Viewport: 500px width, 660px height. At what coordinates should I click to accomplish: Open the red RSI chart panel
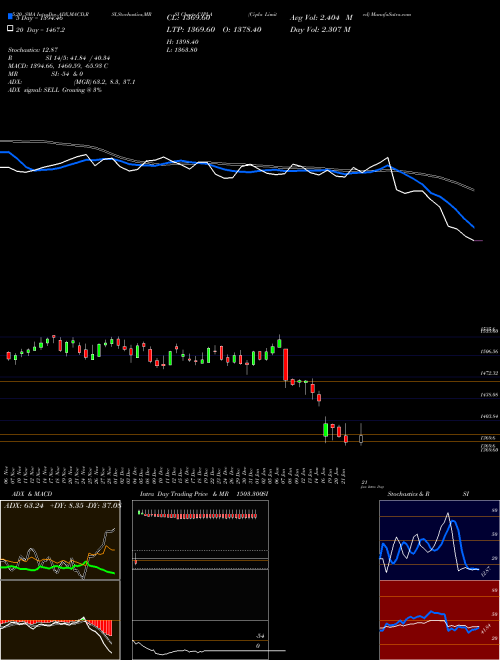pyautogui.click(x=439, y=620)
